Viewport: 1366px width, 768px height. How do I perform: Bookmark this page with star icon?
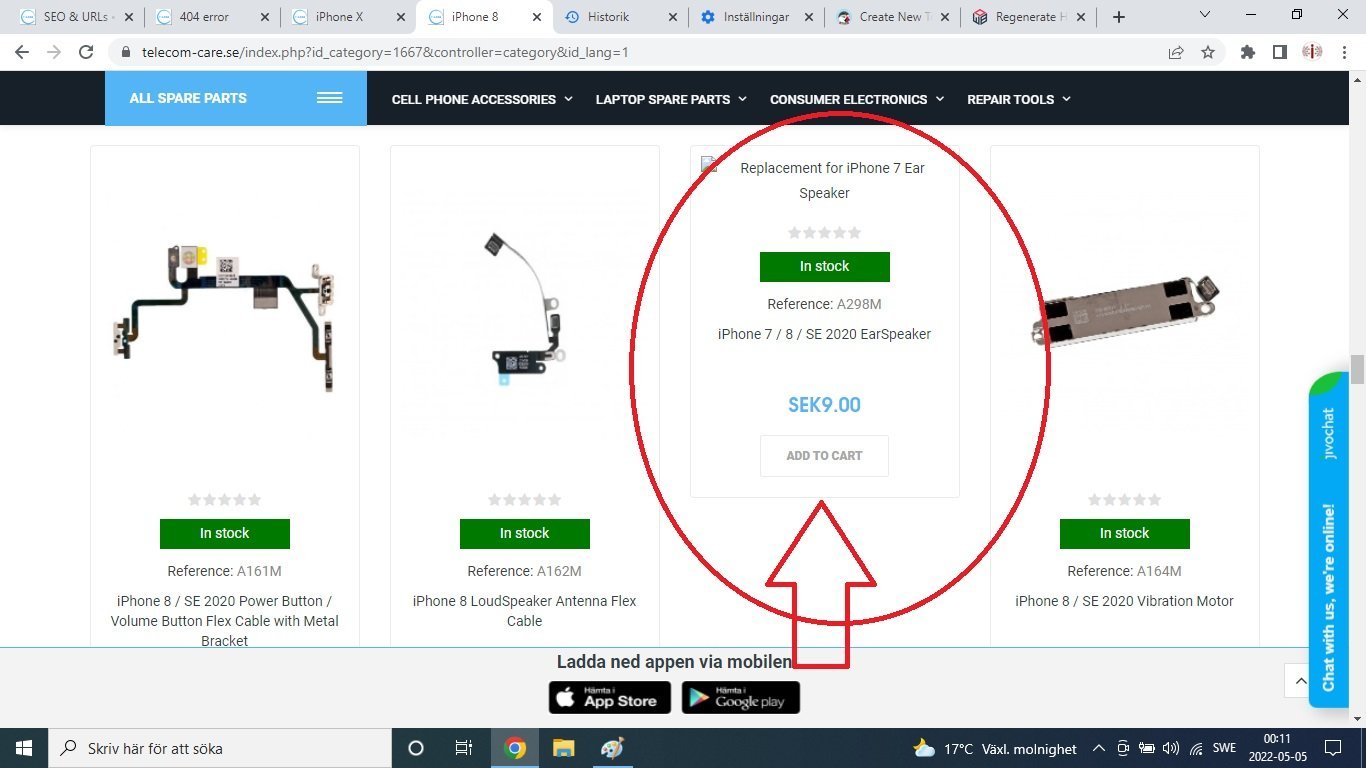[1208, 52]
